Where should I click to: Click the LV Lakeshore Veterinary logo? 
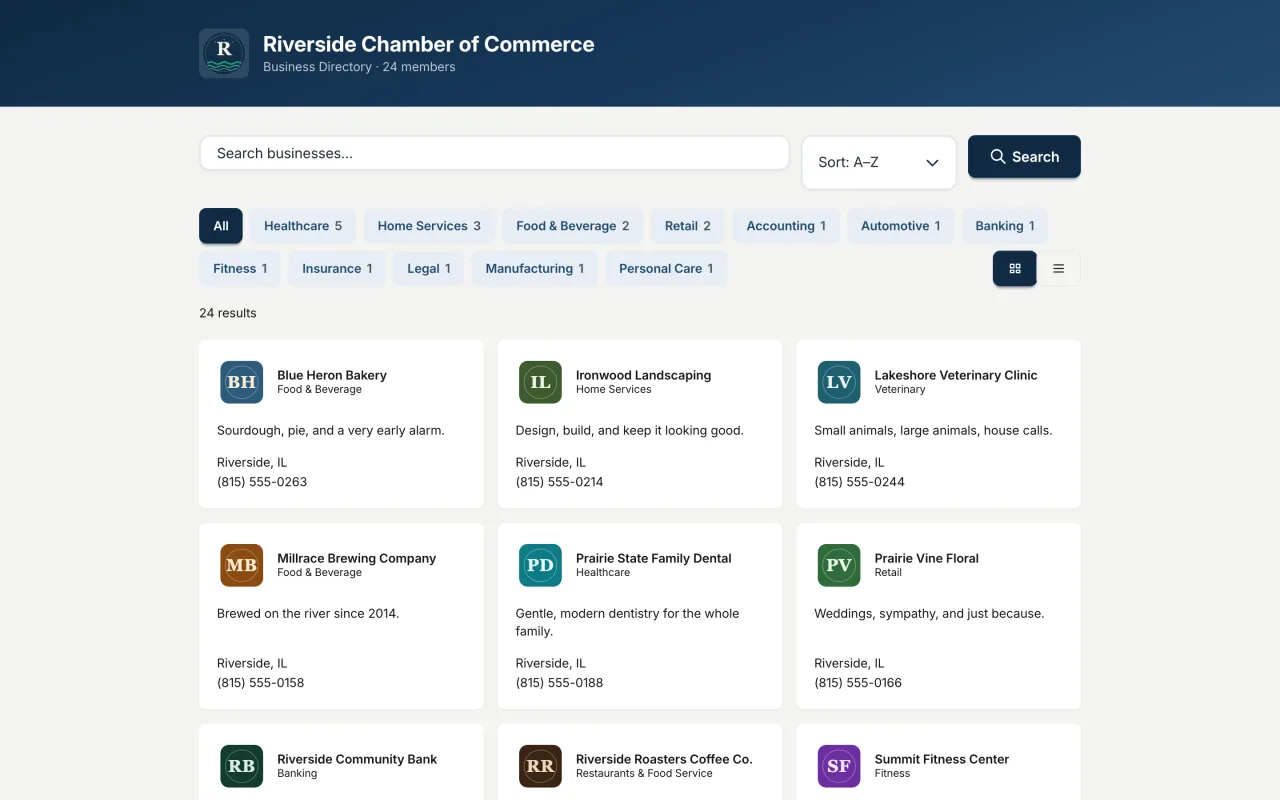pos(839,382)
